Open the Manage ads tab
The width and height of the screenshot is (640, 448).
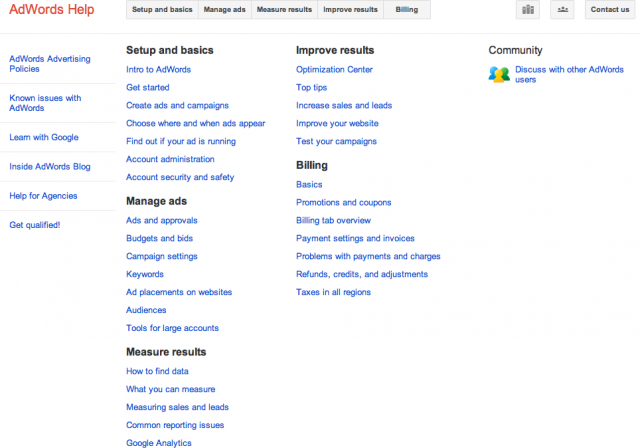click(x=224, y=9)
